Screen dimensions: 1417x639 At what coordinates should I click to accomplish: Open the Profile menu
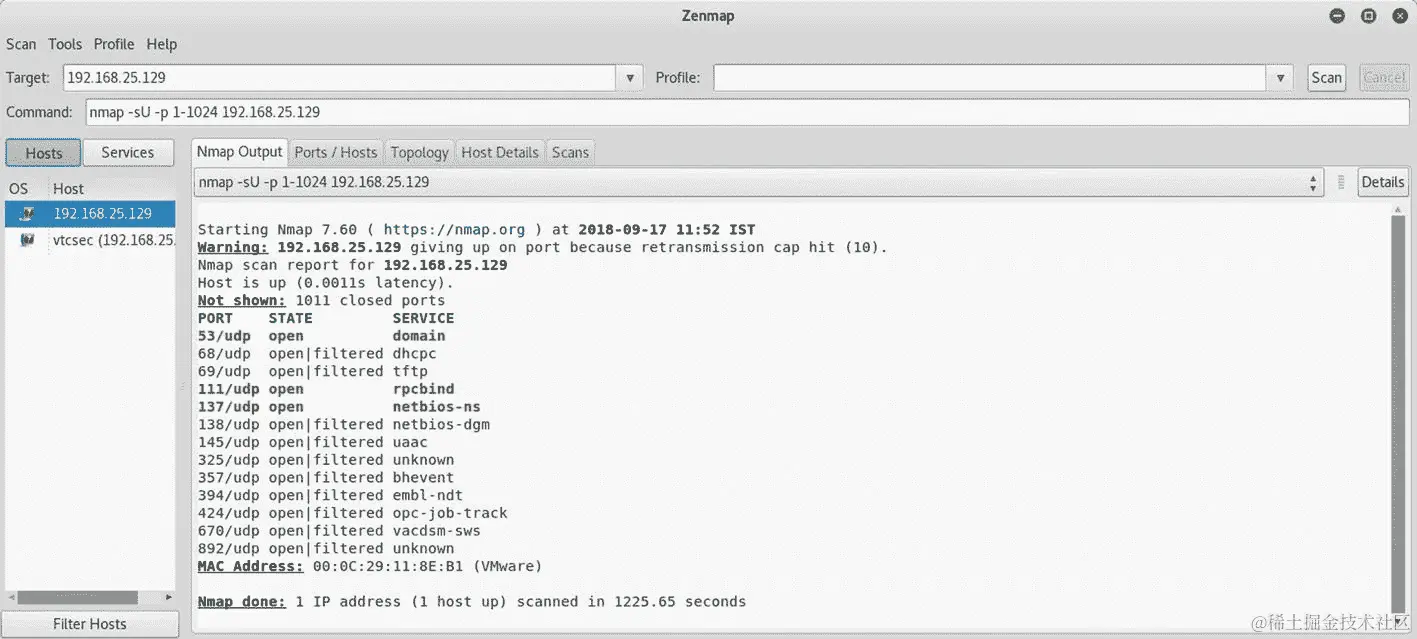point(114,44)
